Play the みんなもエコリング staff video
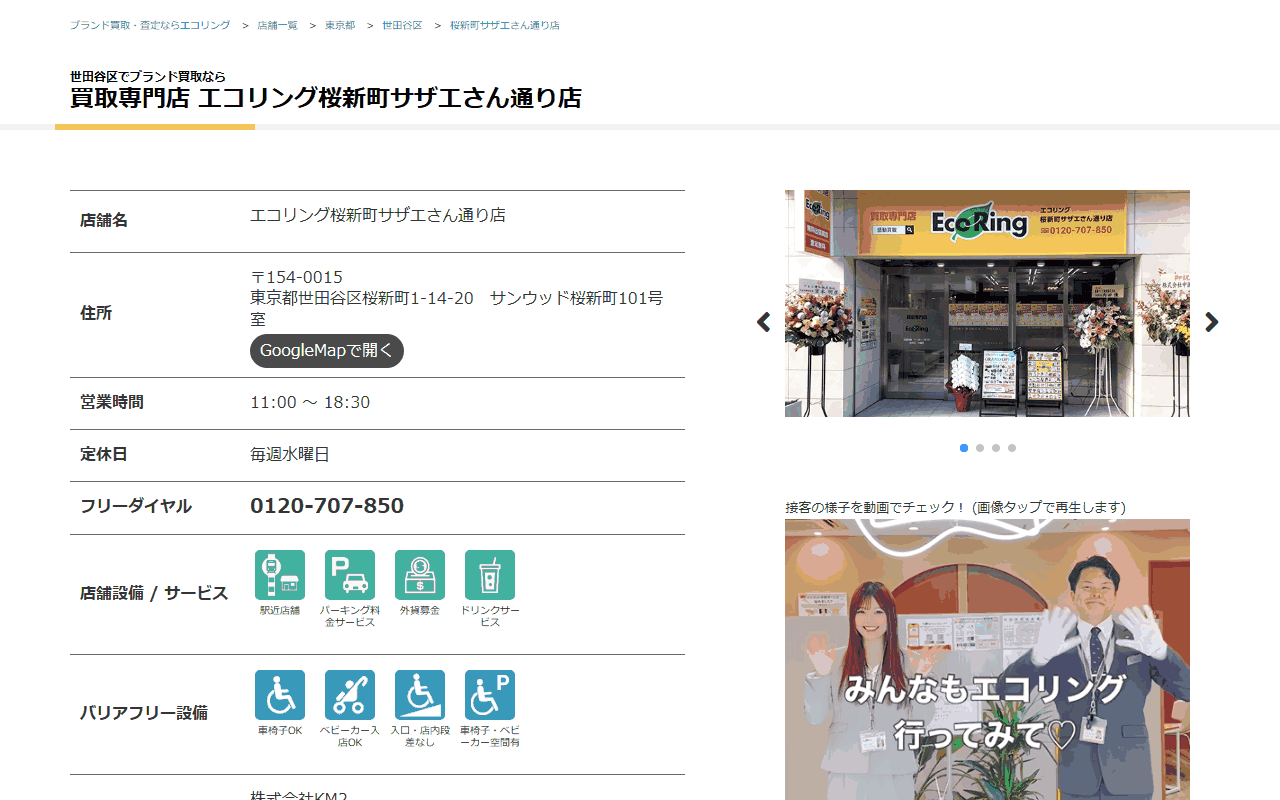1280x800 pixels. 987,660
